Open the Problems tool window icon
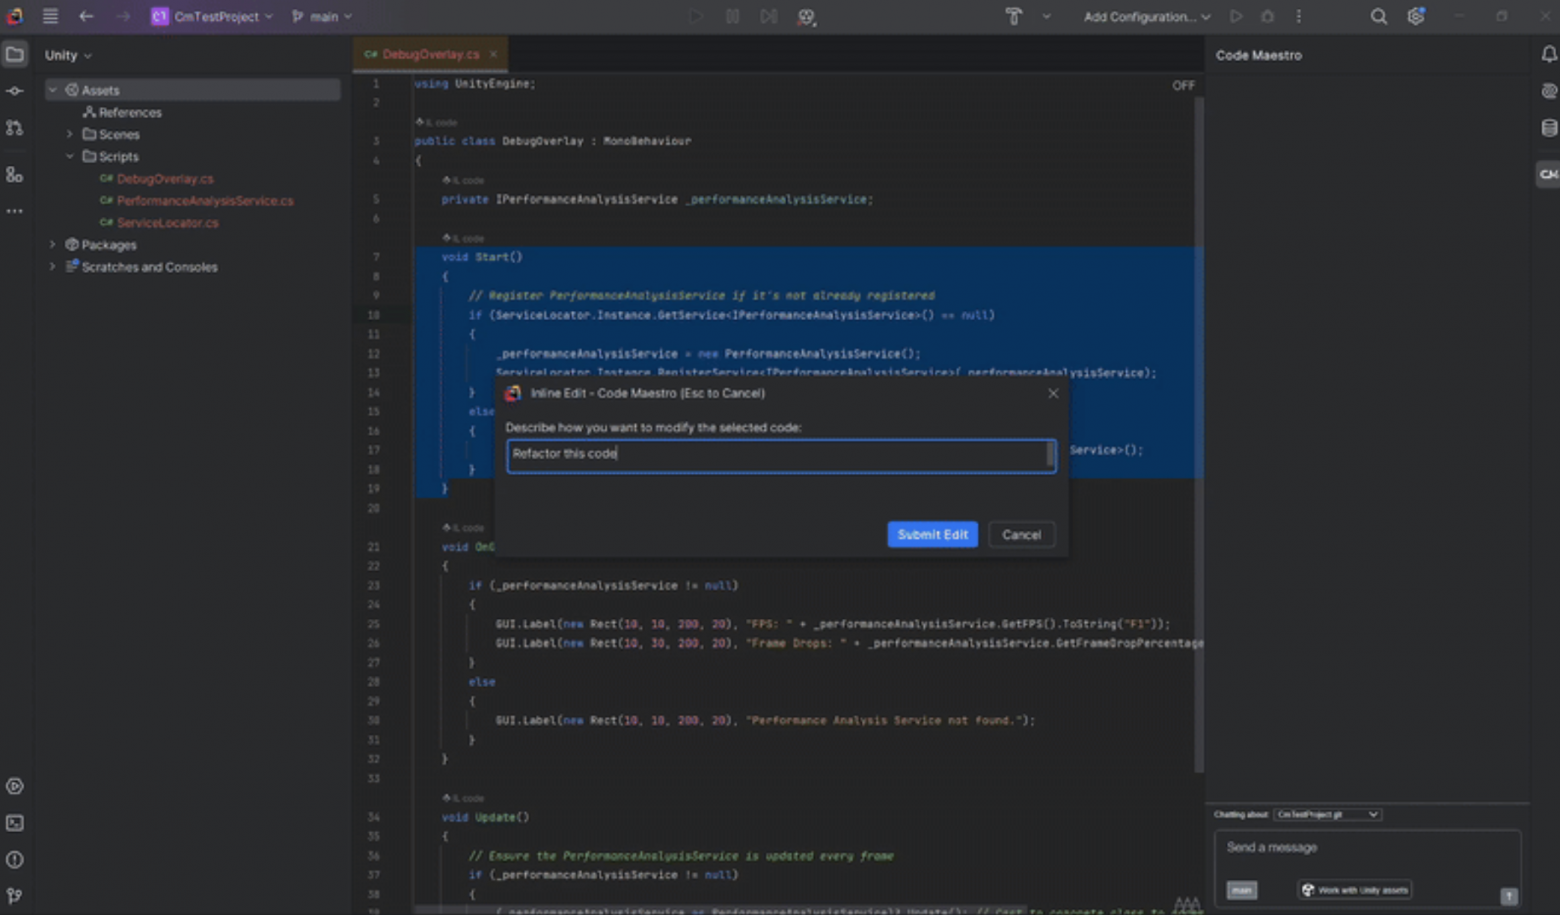 [x=14, y=859]
